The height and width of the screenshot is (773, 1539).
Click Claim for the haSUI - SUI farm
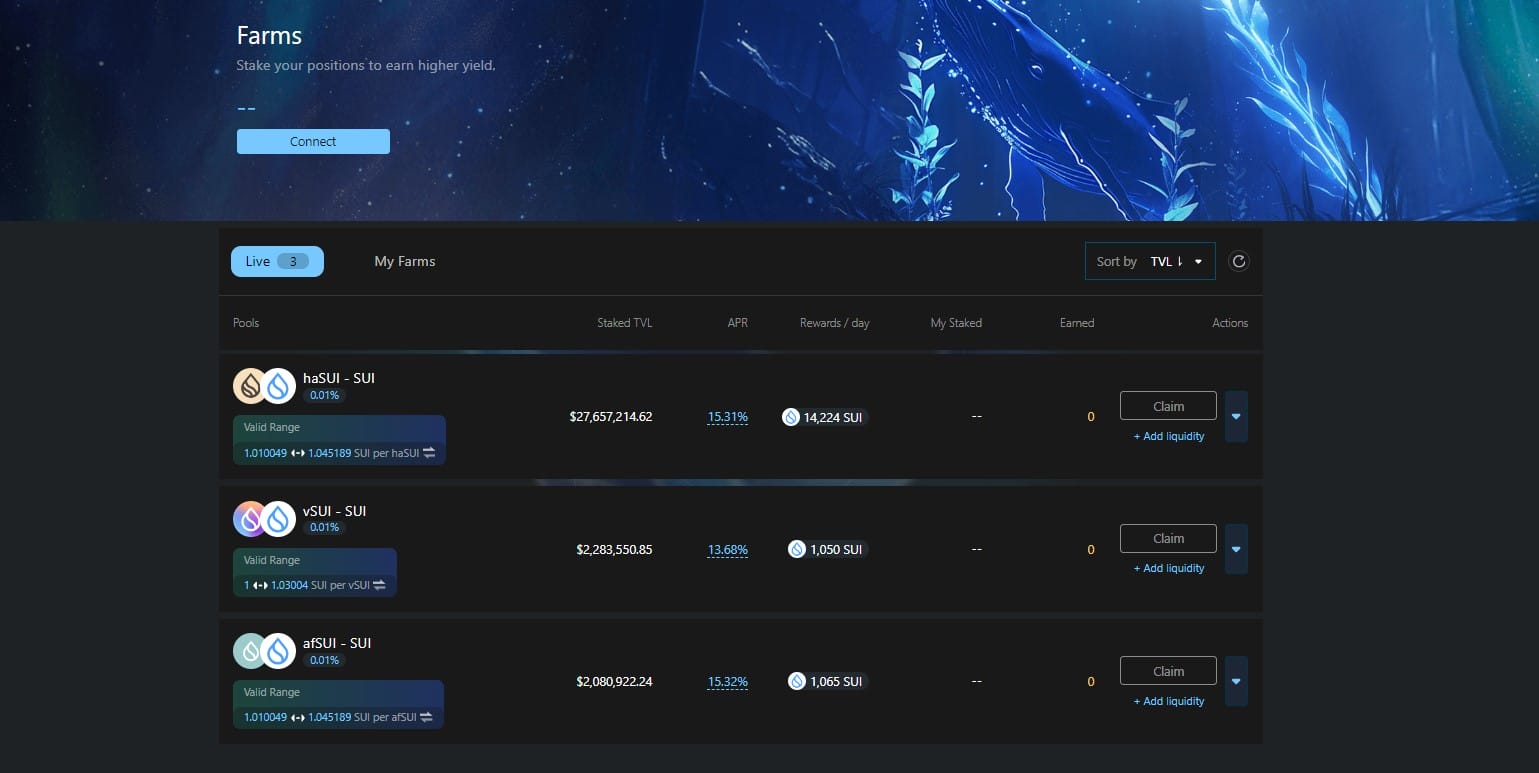(x=1167, y=405)
